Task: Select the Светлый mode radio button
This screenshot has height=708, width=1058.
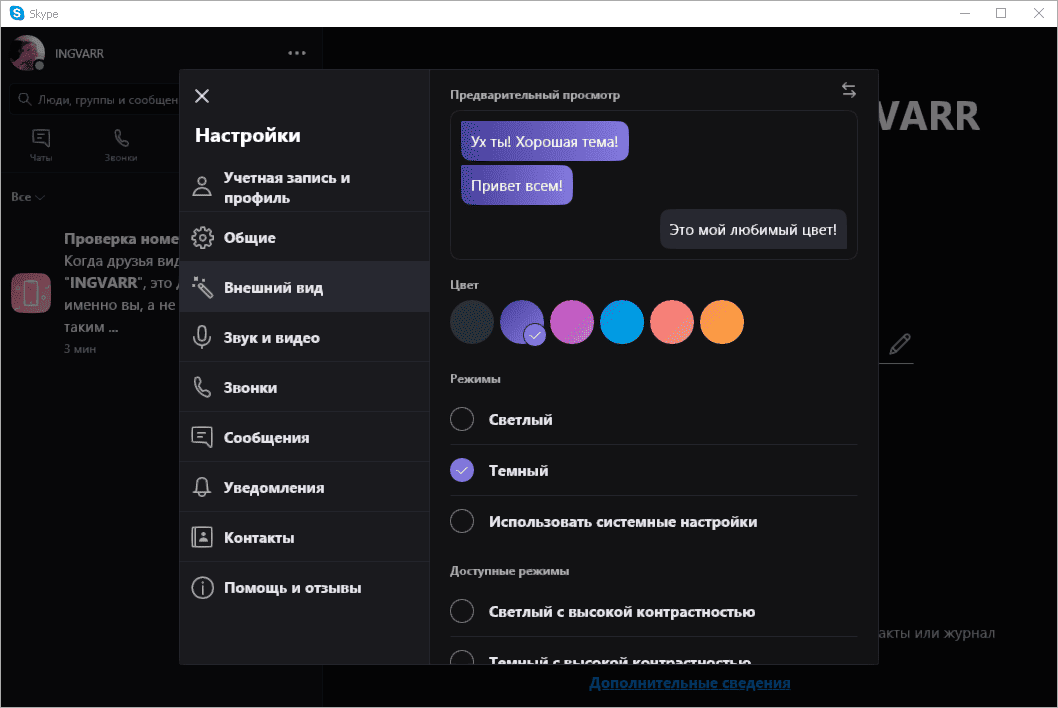Action: tap(462, 419)
